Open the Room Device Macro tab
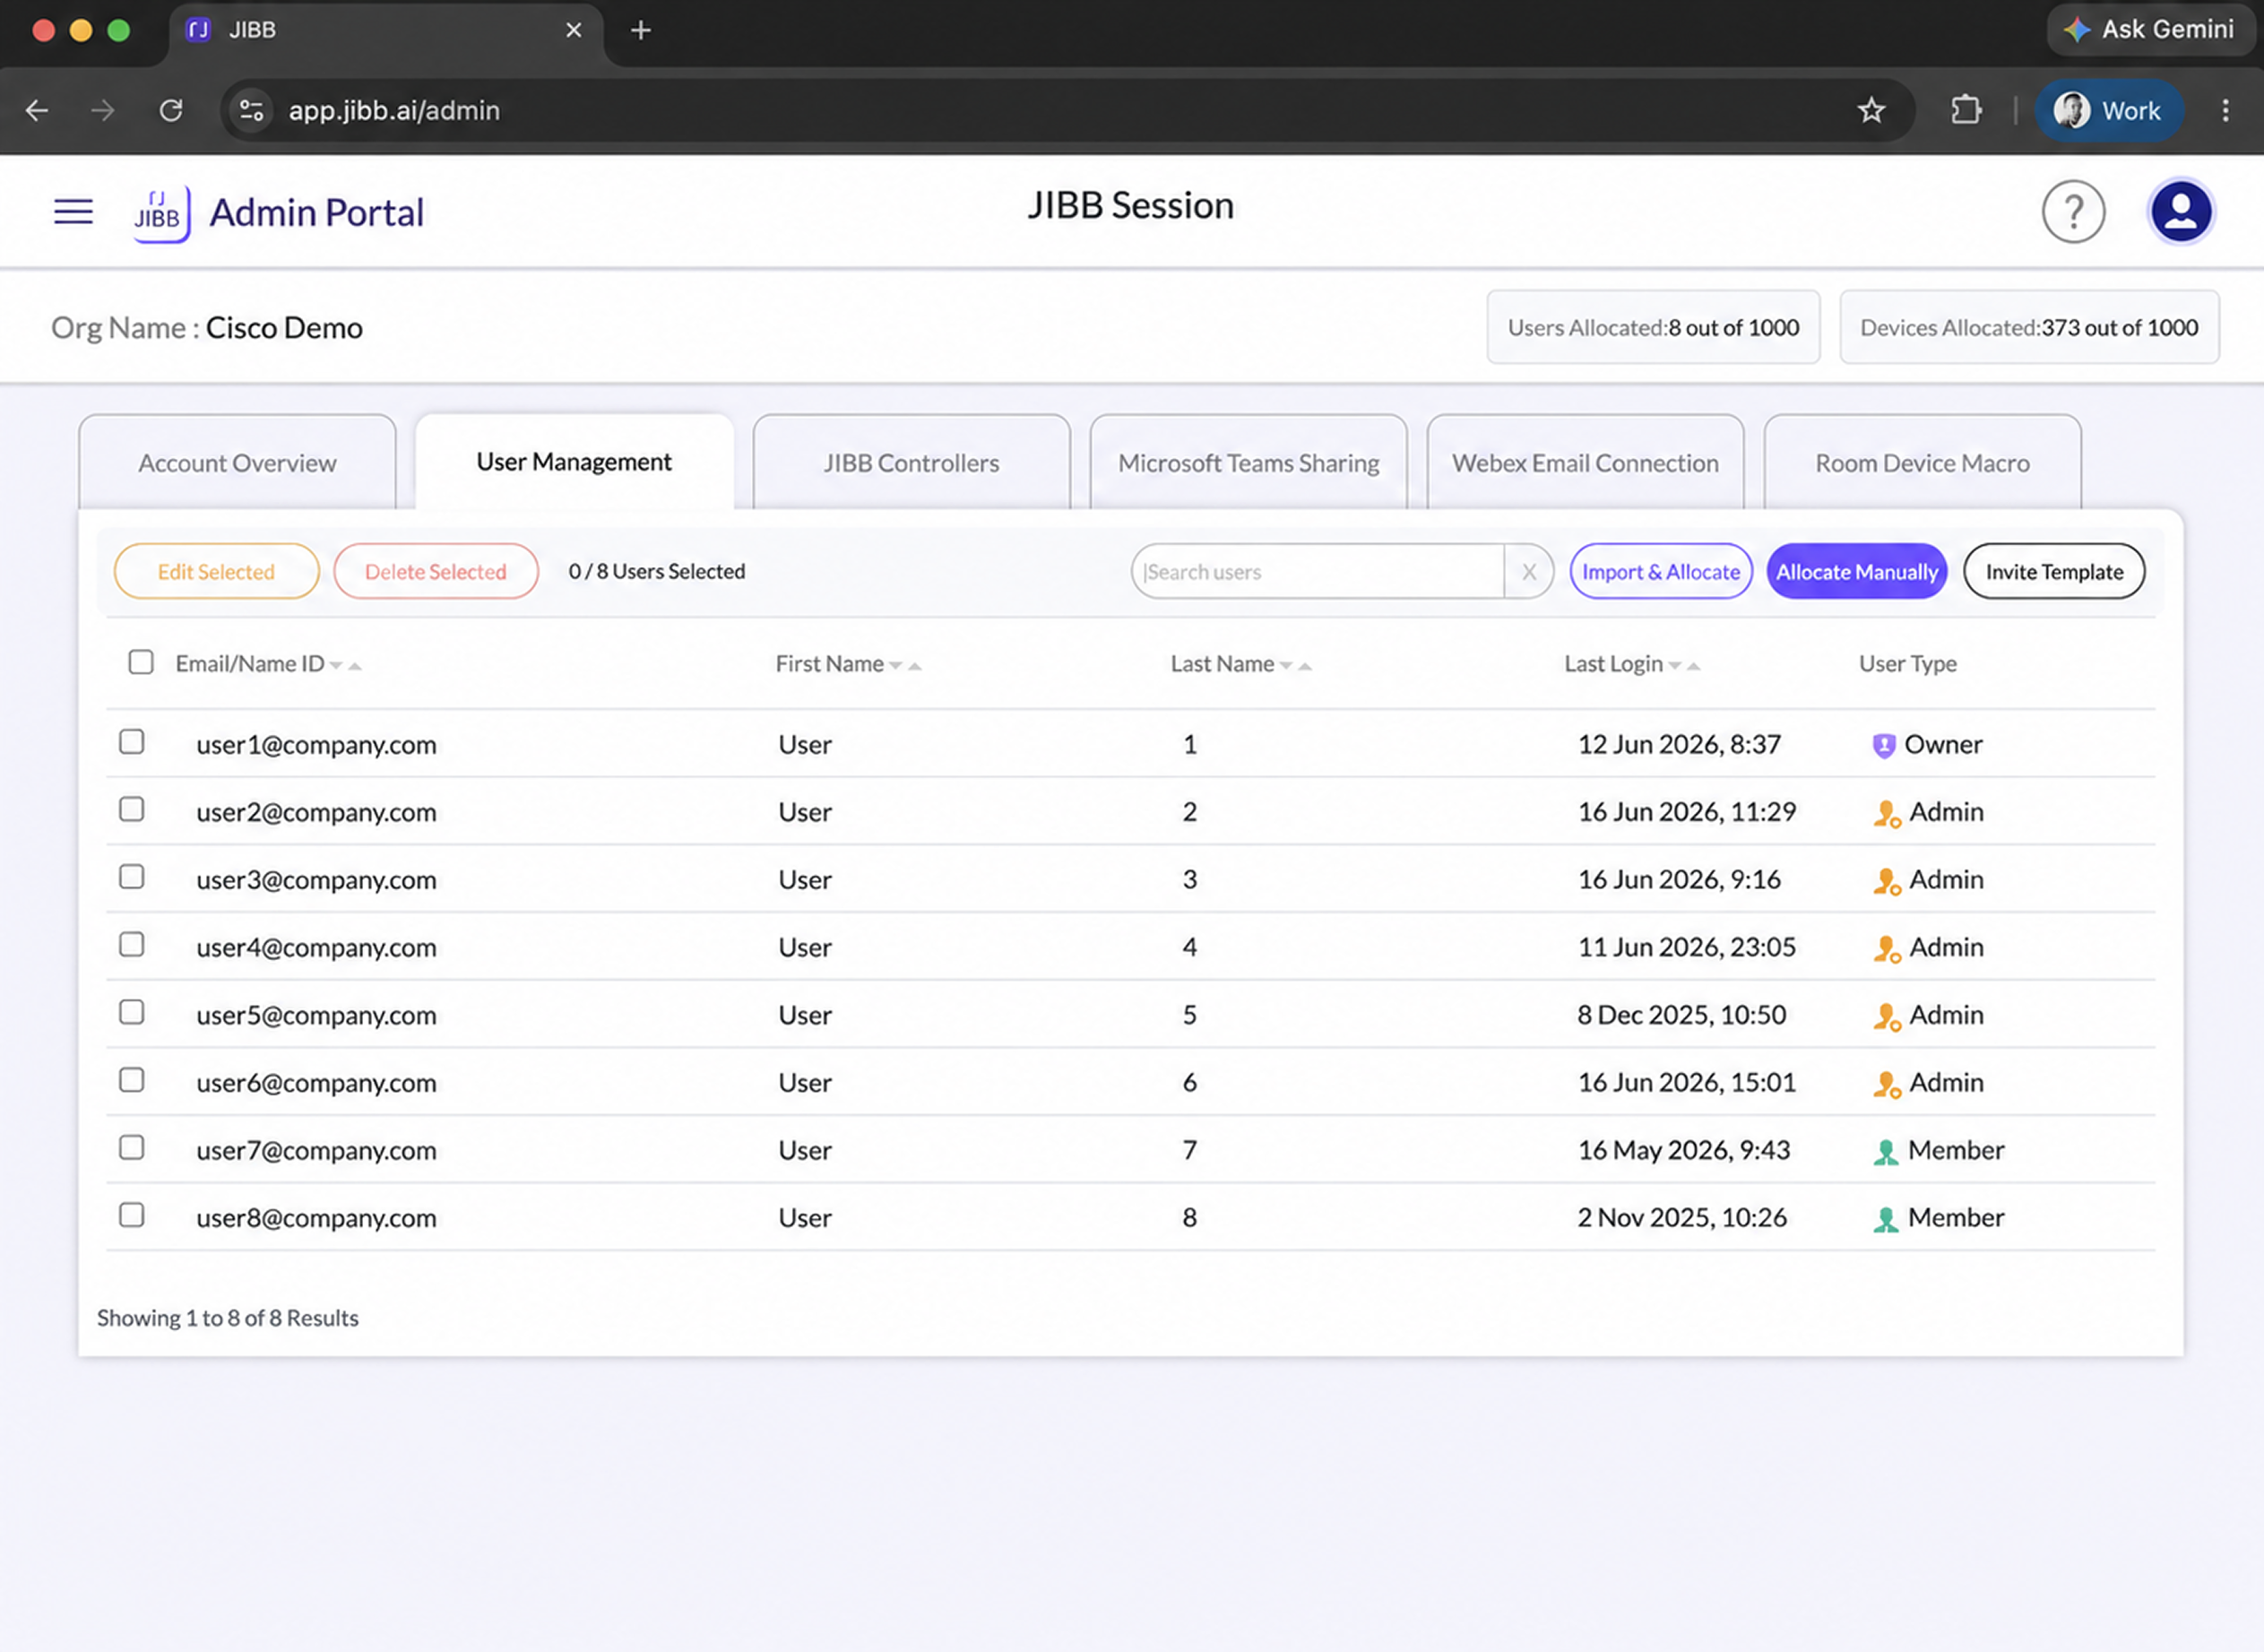The image size is (2264, 1652). (1922, 463)
